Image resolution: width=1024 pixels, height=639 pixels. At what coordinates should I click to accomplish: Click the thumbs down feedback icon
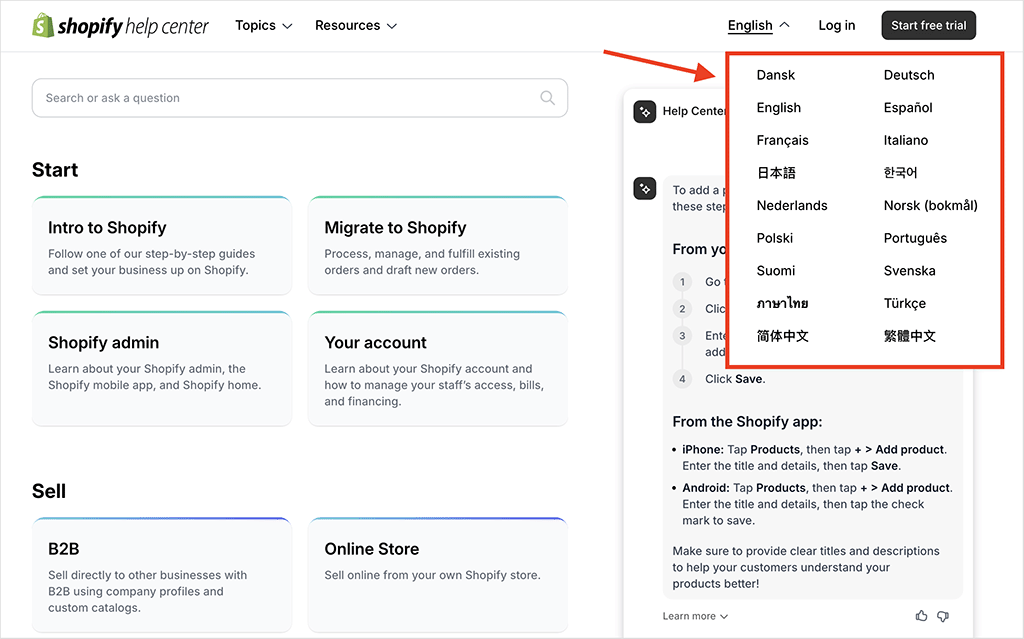[943, 615]
